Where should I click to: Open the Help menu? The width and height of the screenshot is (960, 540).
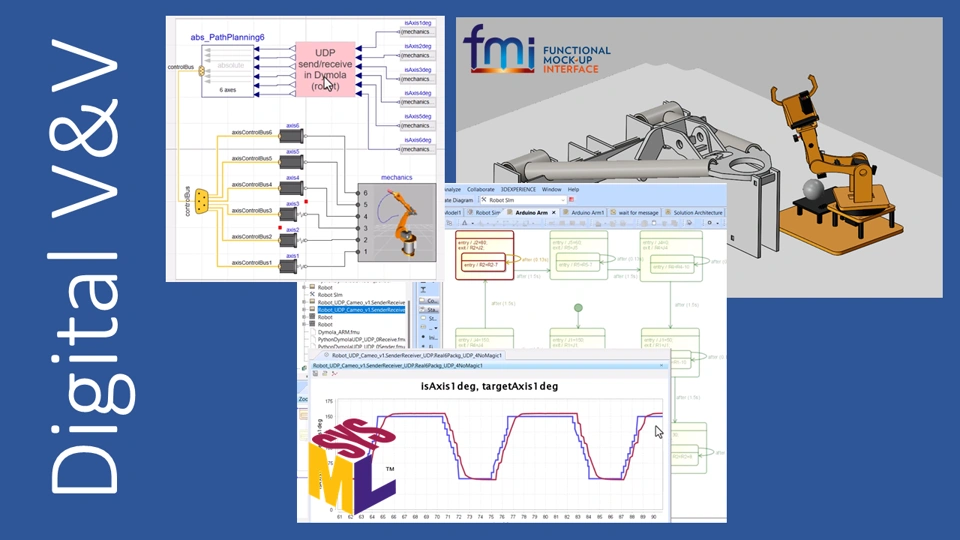pos(573,190)
